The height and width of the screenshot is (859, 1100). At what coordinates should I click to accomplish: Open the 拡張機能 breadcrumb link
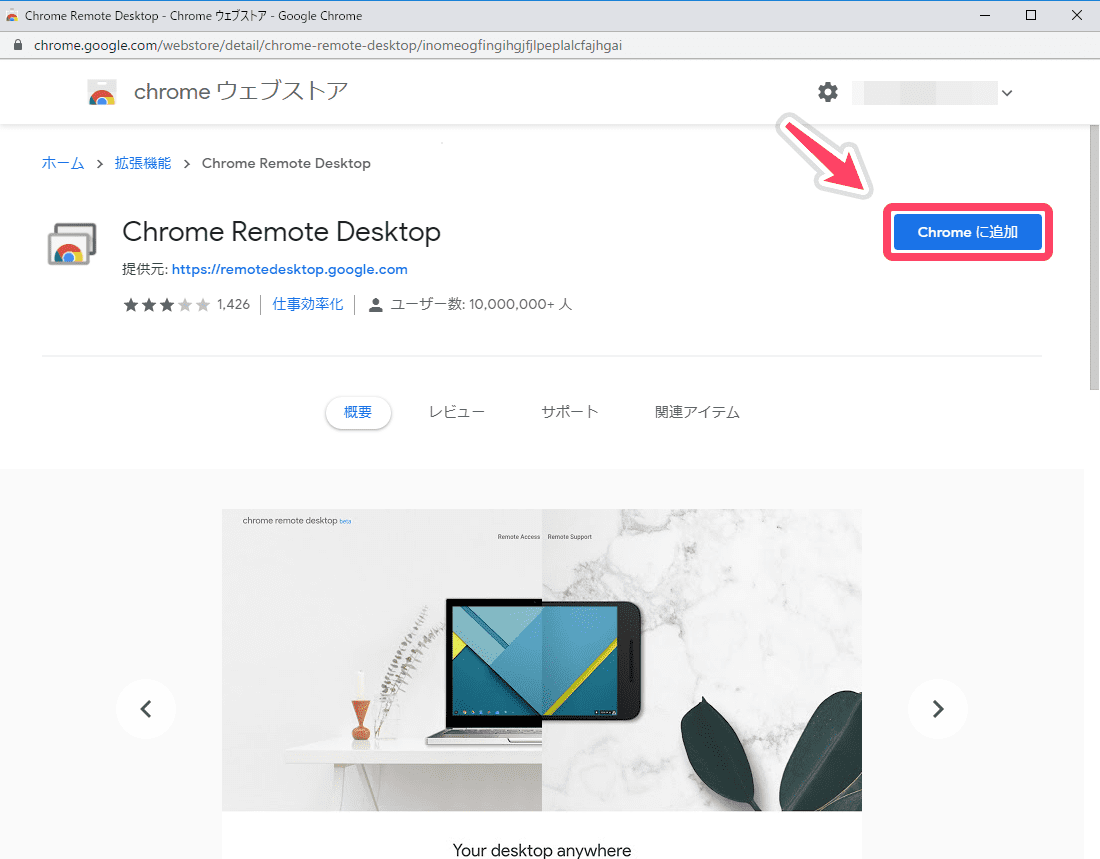[x=143, y=163]
